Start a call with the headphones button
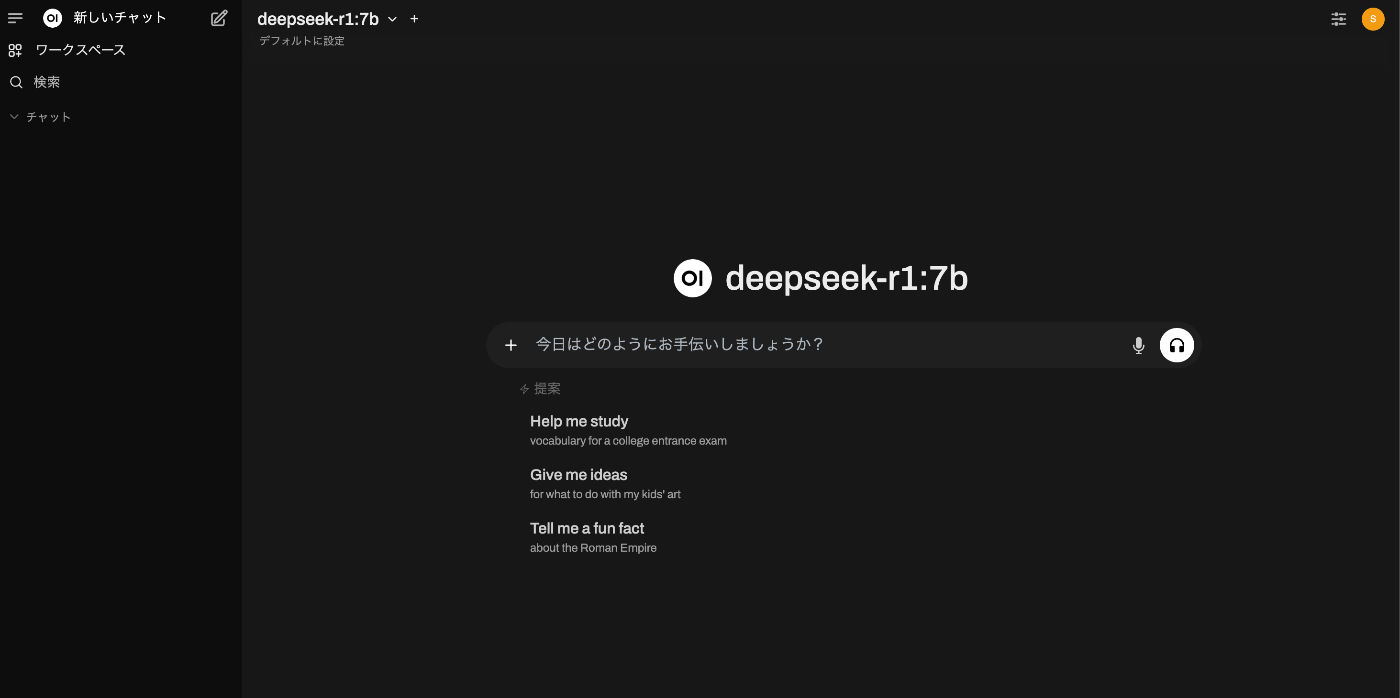The width and height of the screenshot is (1400, 698). (1177, 345)
